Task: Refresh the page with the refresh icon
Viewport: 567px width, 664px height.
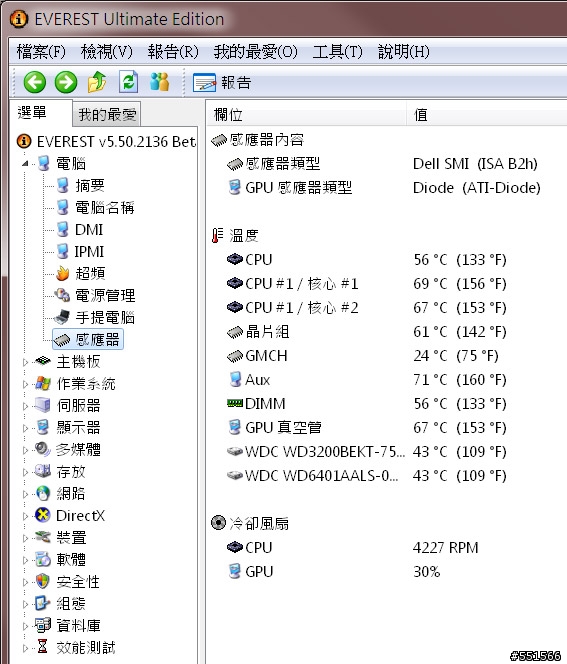Action: coord(129,82)
